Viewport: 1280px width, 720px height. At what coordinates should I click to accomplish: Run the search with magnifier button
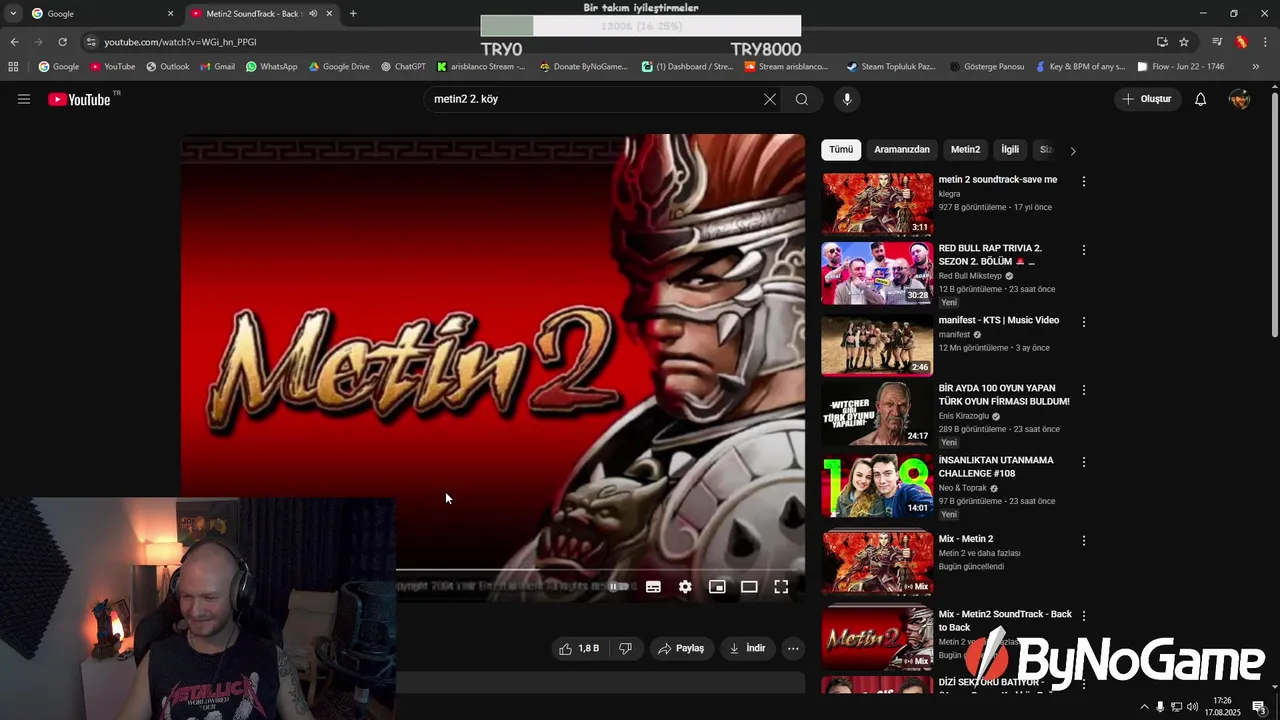802,99
